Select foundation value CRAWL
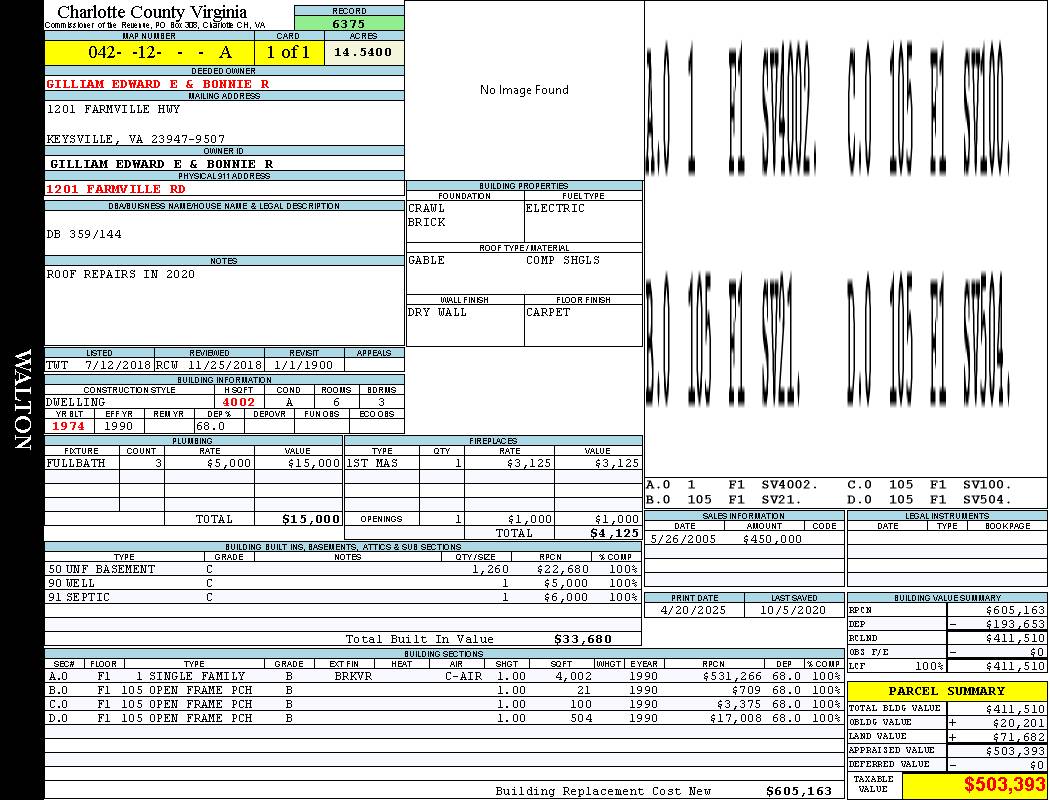This screenshot has width=1050, height=800. 426,208
